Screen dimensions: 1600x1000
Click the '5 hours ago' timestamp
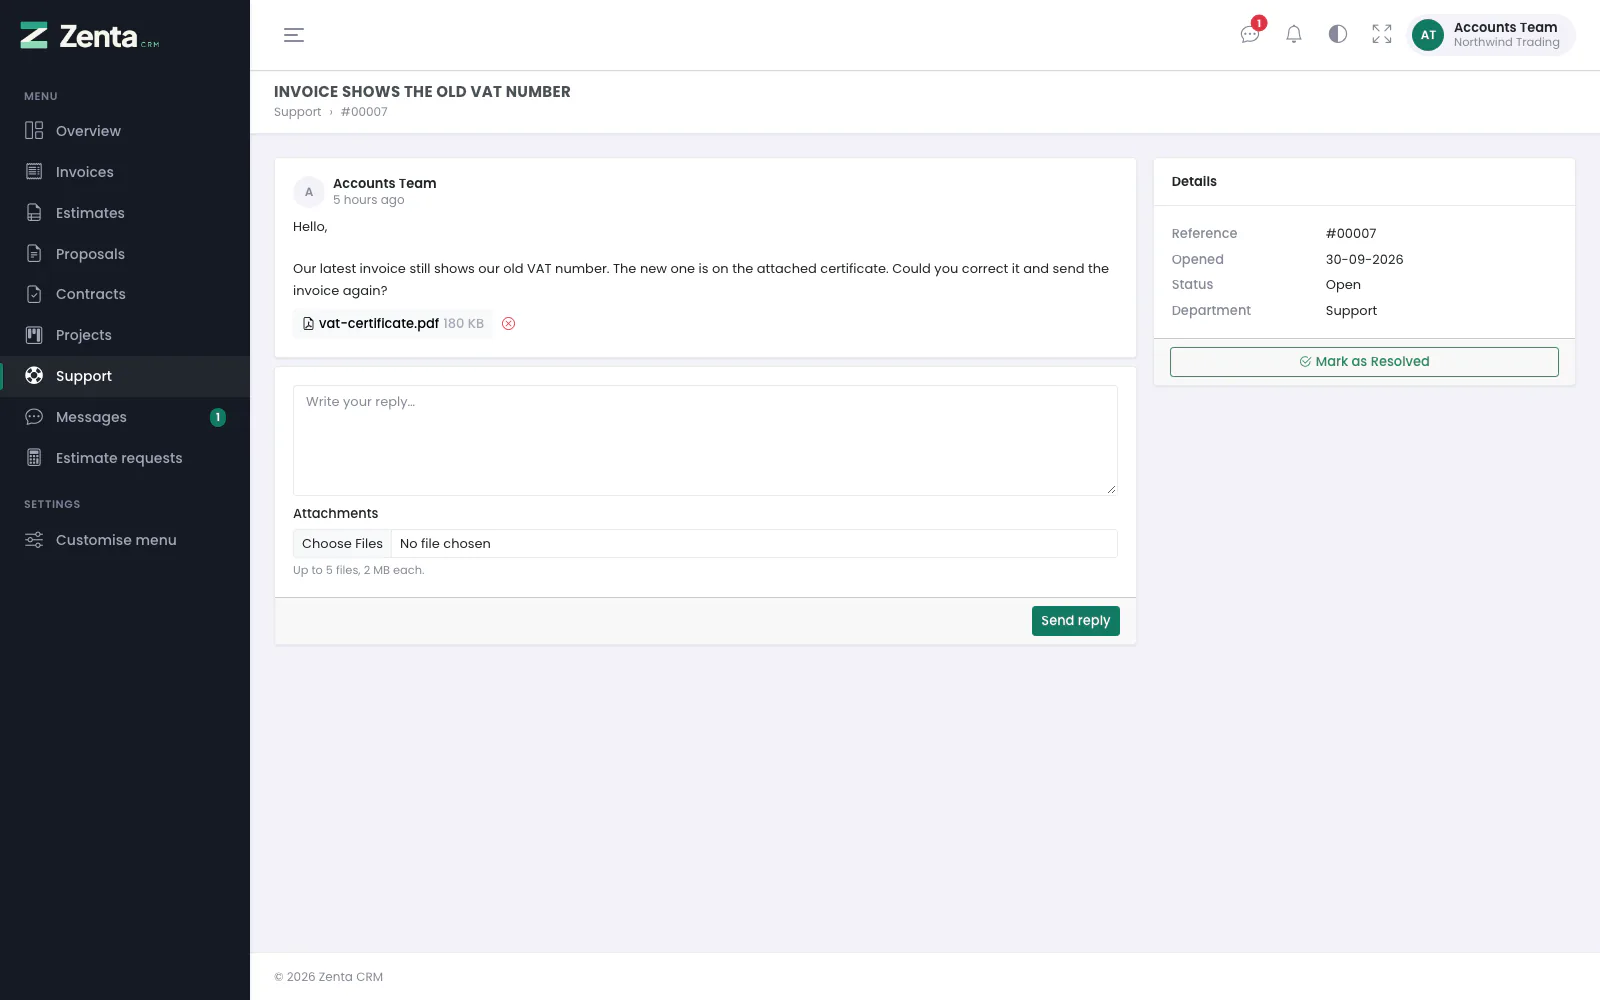pos(369,200)
